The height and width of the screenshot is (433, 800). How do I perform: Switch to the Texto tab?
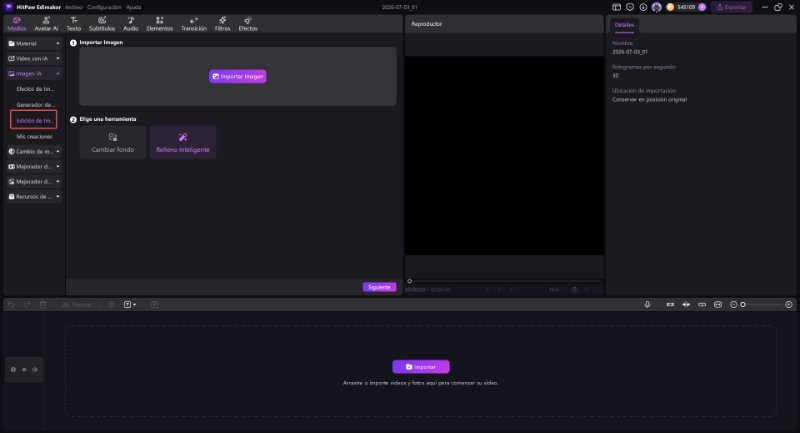click(x=74, y=24)
